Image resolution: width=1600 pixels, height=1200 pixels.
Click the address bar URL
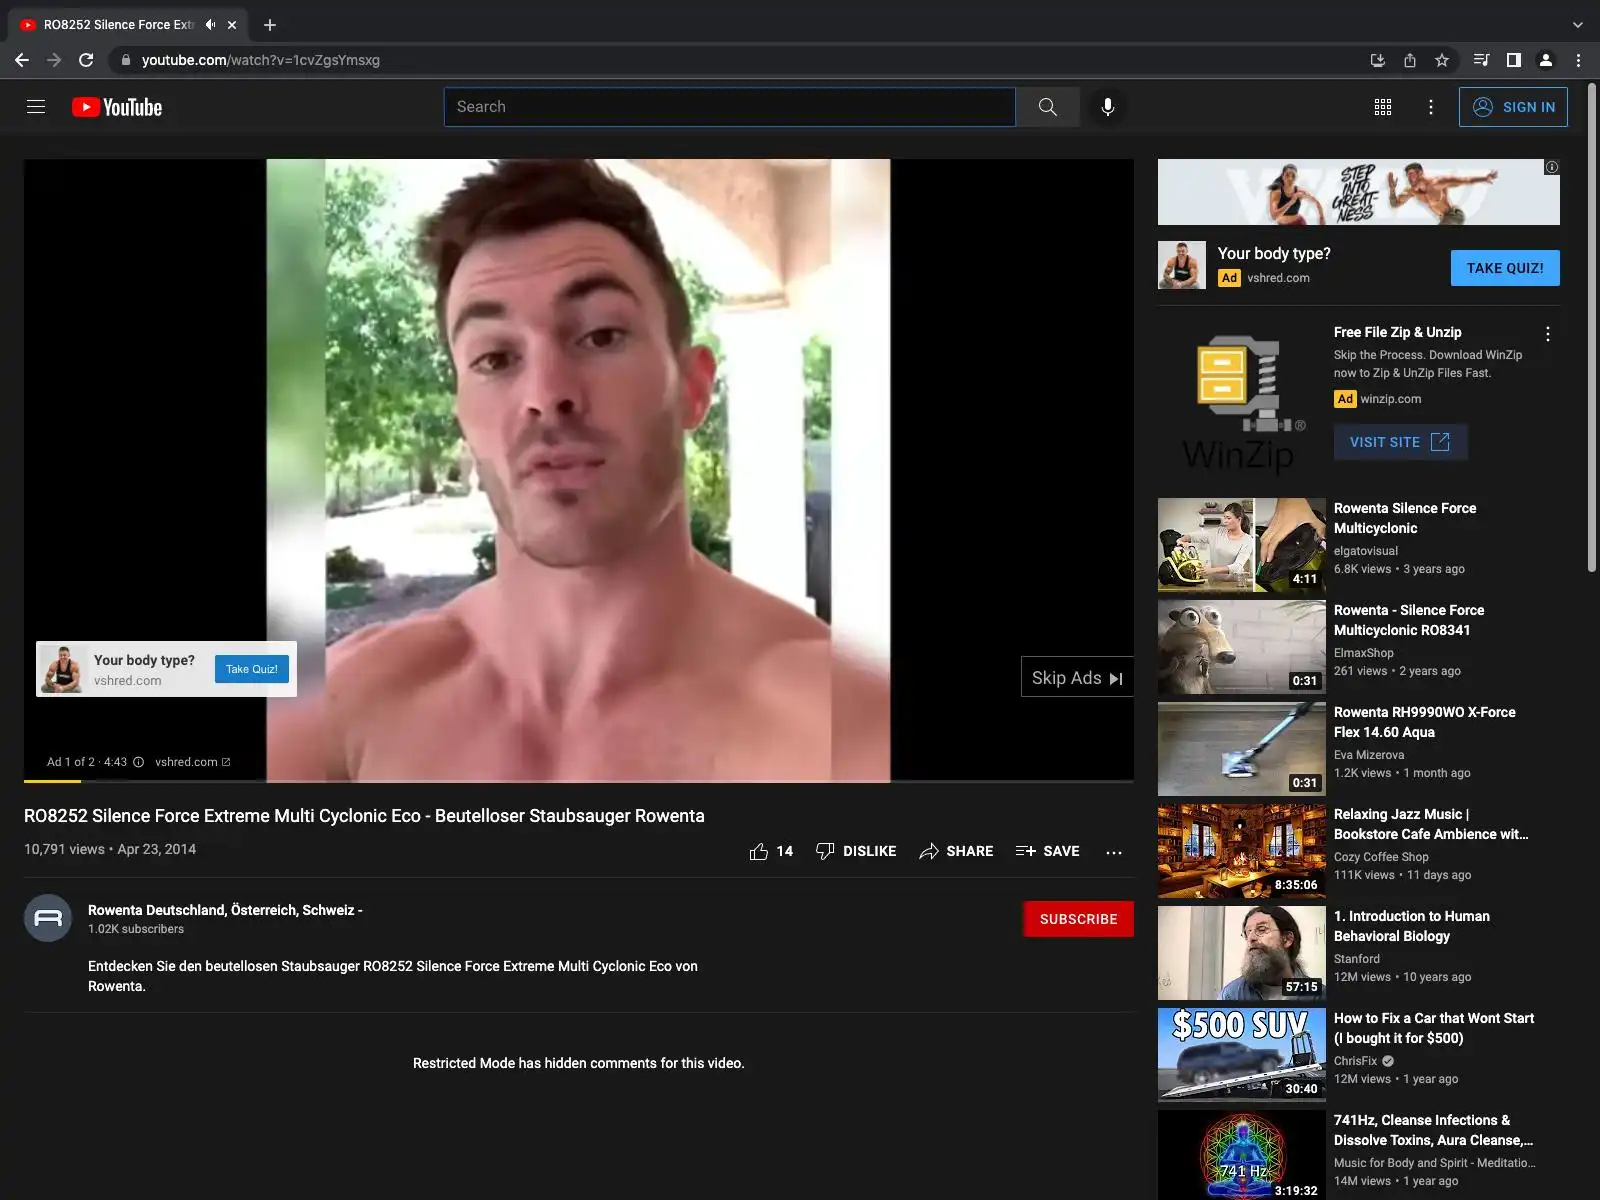[x=261, y=60]
